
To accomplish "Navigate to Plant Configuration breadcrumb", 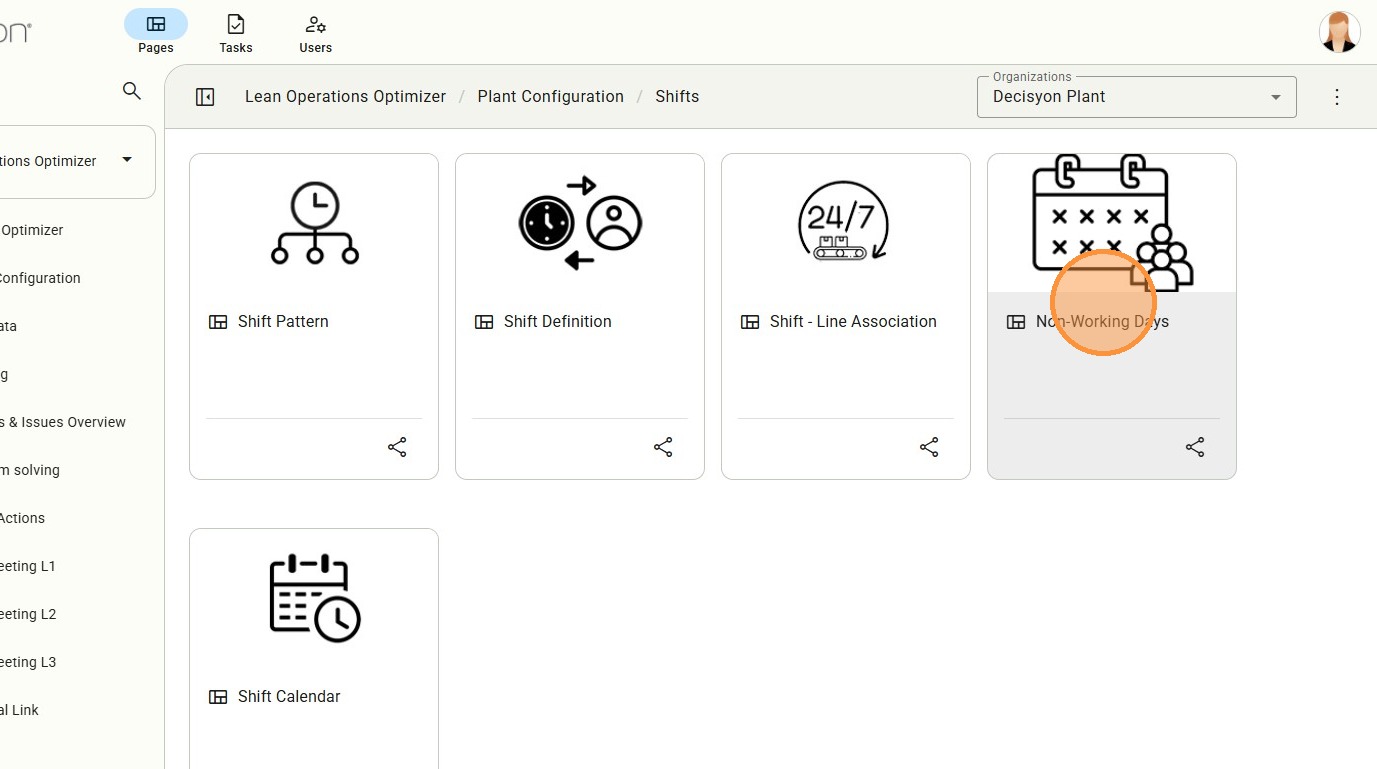I will tap(550, 97).
